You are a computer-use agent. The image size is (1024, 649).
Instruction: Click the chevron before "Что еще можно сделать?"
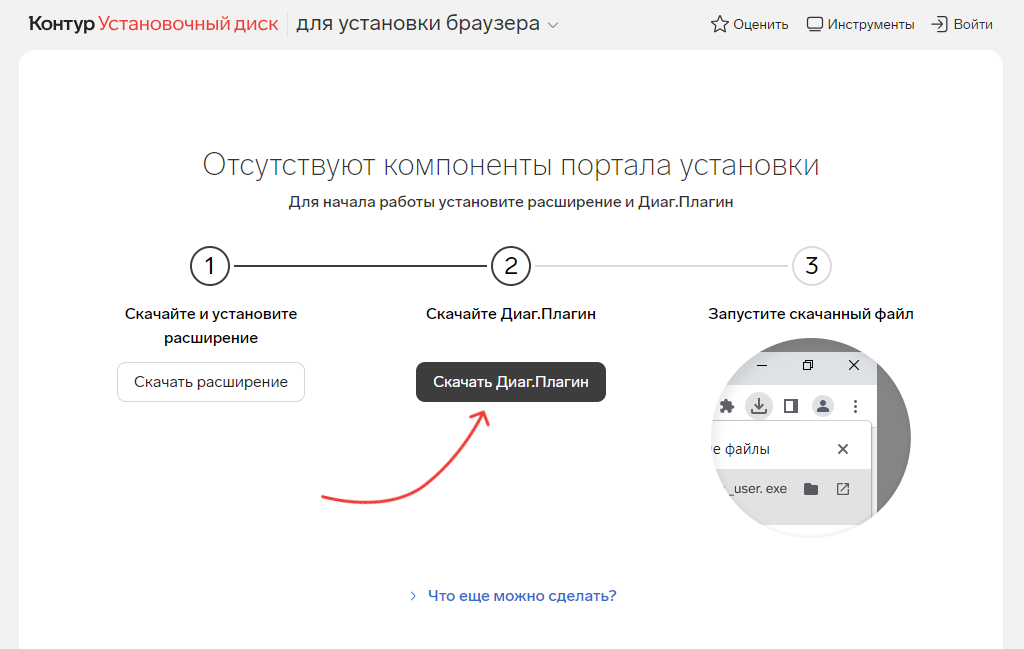(x=413, y=595)
